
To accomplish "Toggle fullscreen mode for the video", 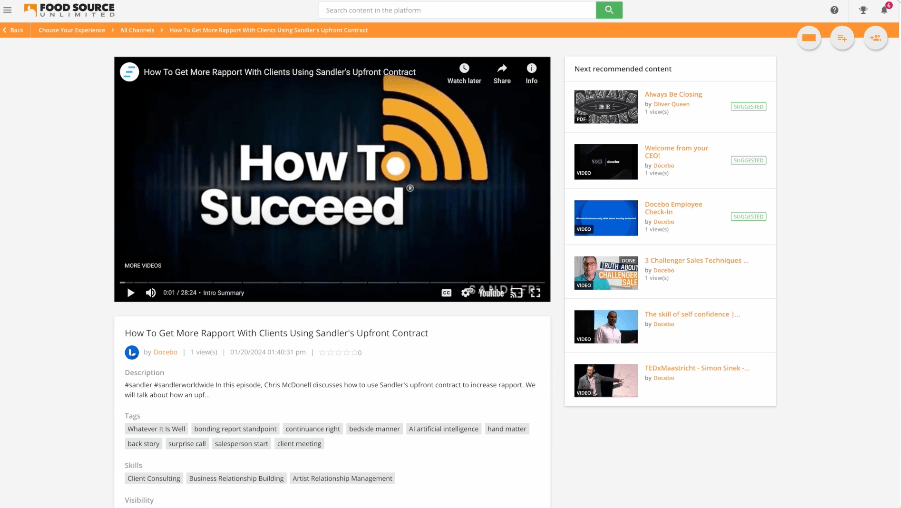I will tap(535, 293).
